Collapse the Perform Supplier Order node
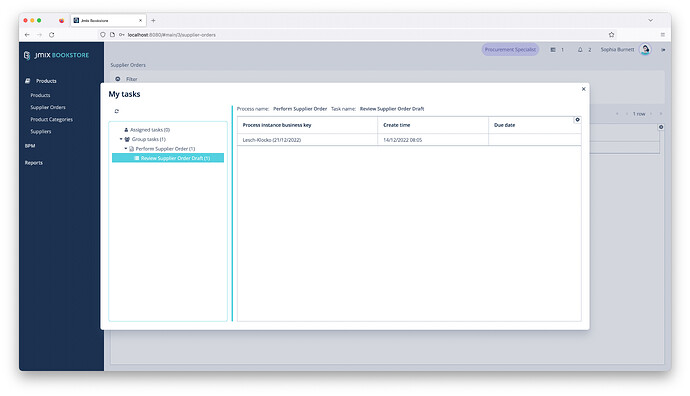 point(126,149)
